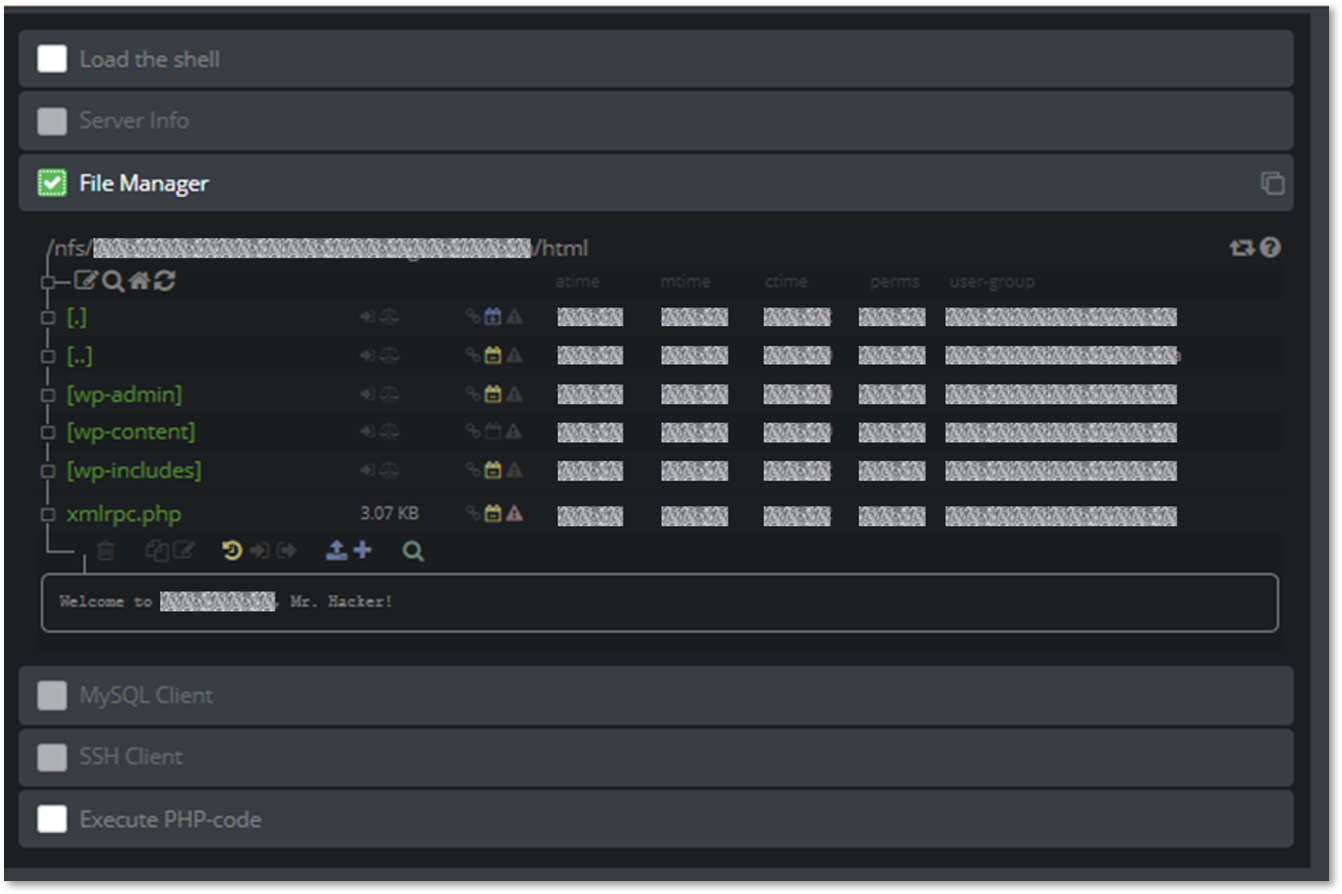Open the [wp-content] directory
Viewport: 1342px width, 894px height.
pos(130,432)
